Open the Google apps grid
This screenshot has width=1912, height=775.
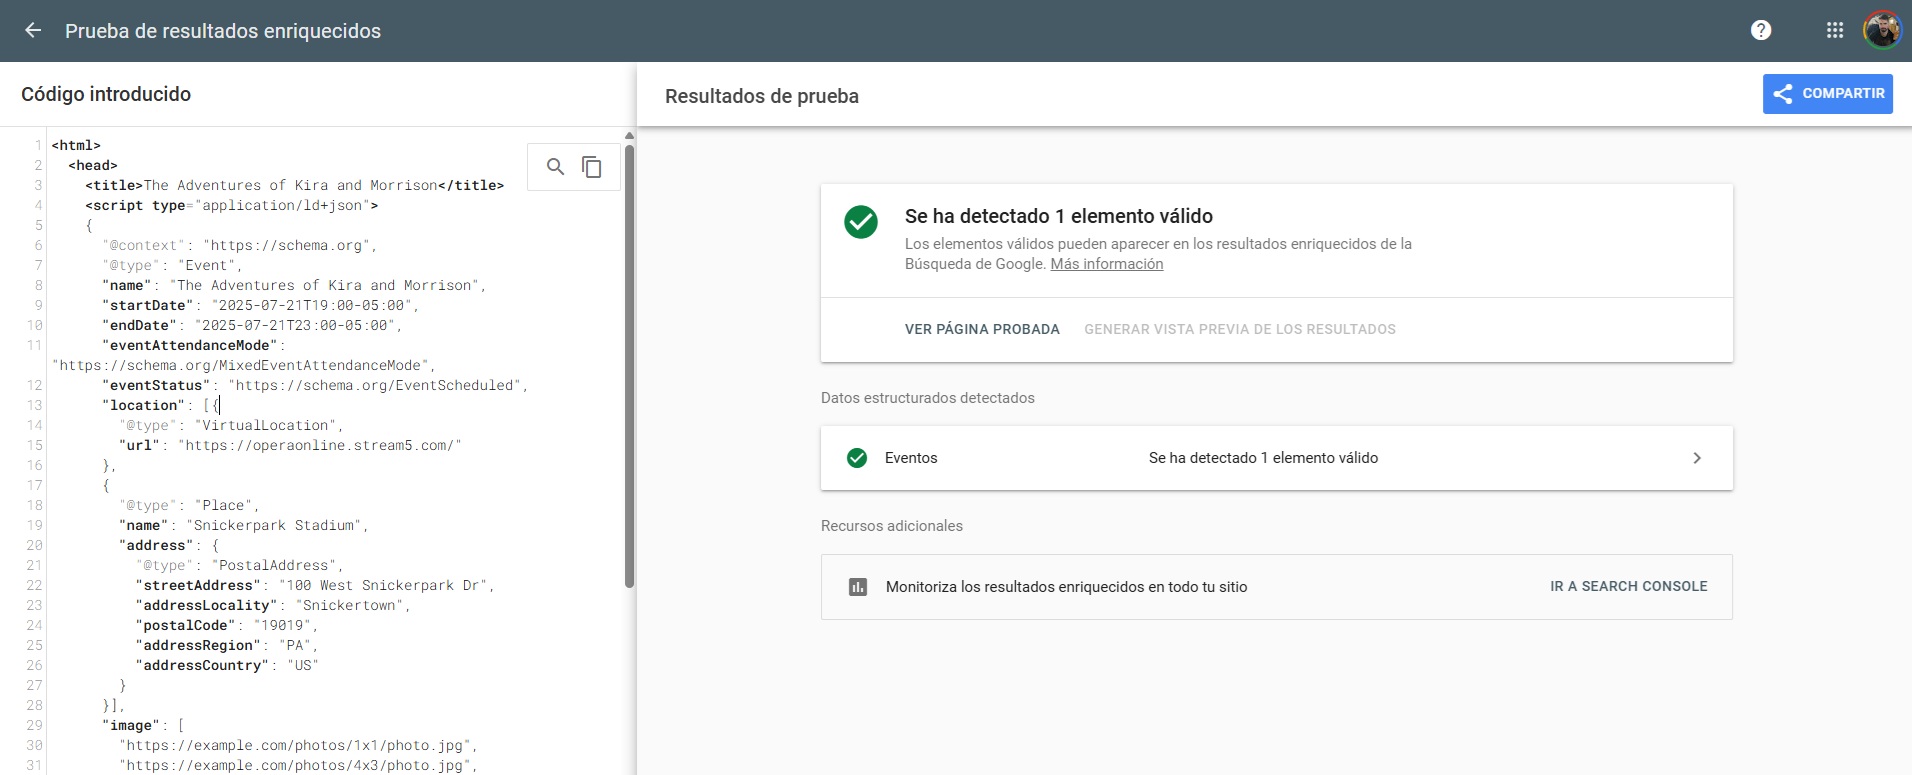tap(1834, 31)
